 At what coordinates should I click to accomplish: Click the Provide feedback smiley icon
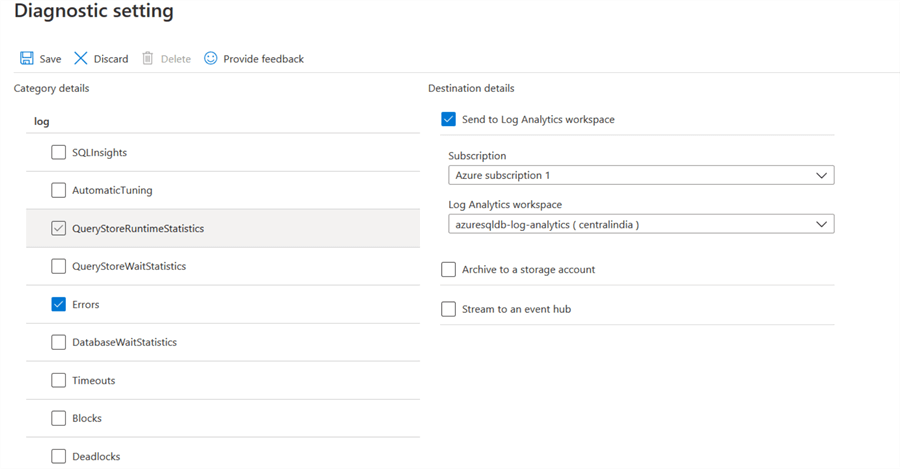pyautogui.click(x=211, y=59)
